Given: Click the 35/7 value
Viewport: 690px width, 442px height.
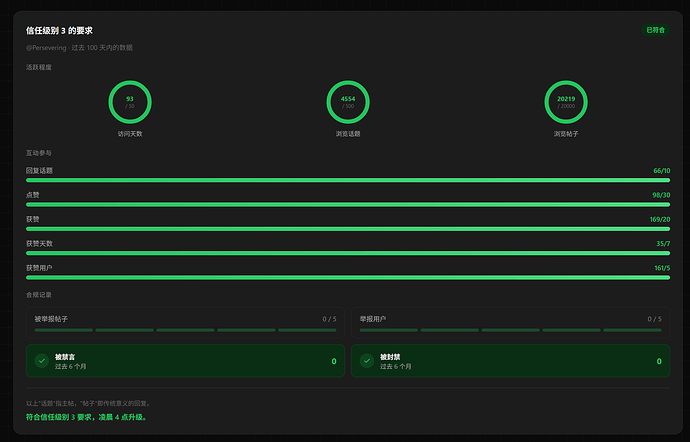Looking at the screenshot, I should pos(663,243).
